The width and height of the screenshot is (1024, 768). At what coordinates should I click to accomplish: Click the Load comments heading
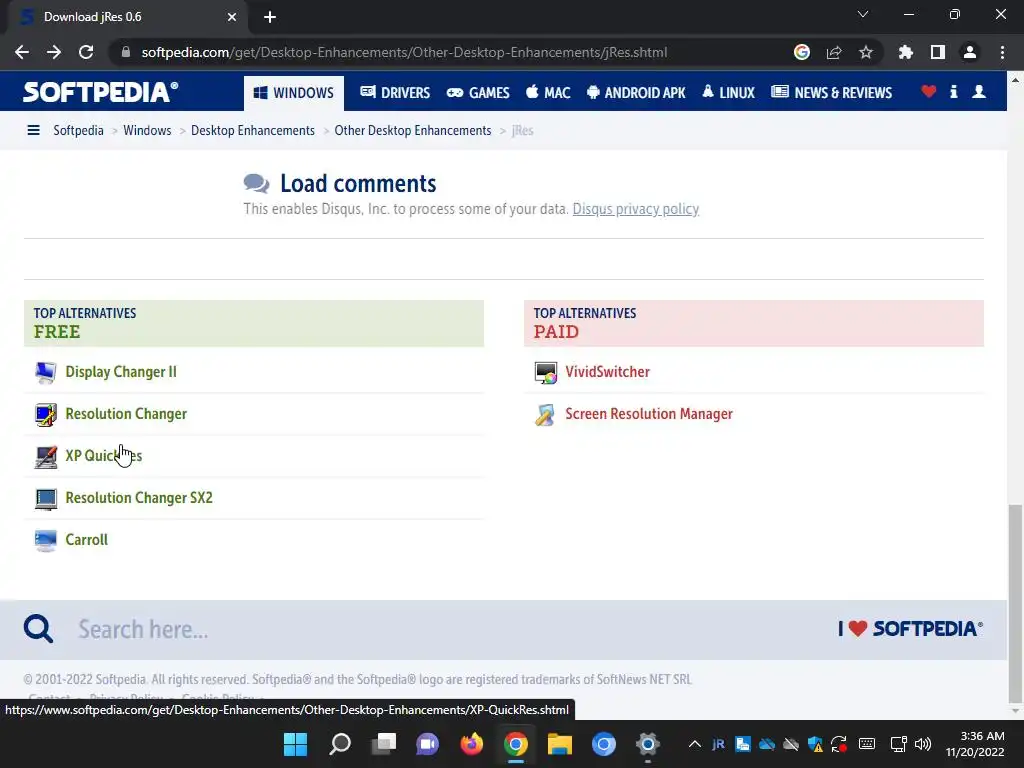point(358,184)
